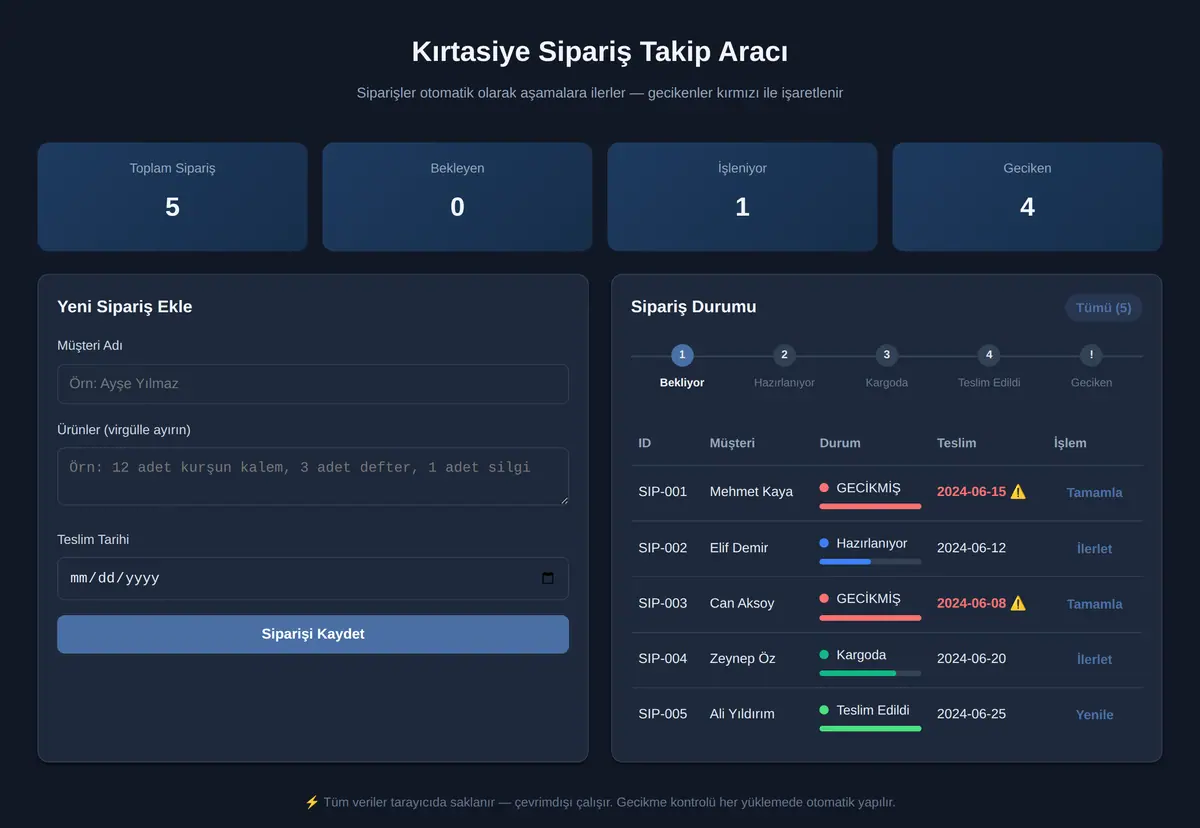This screenshot has width=1200, height=828.
Task: Click warning icon next to 2024-06-08
Action: tap(1018, 603)
